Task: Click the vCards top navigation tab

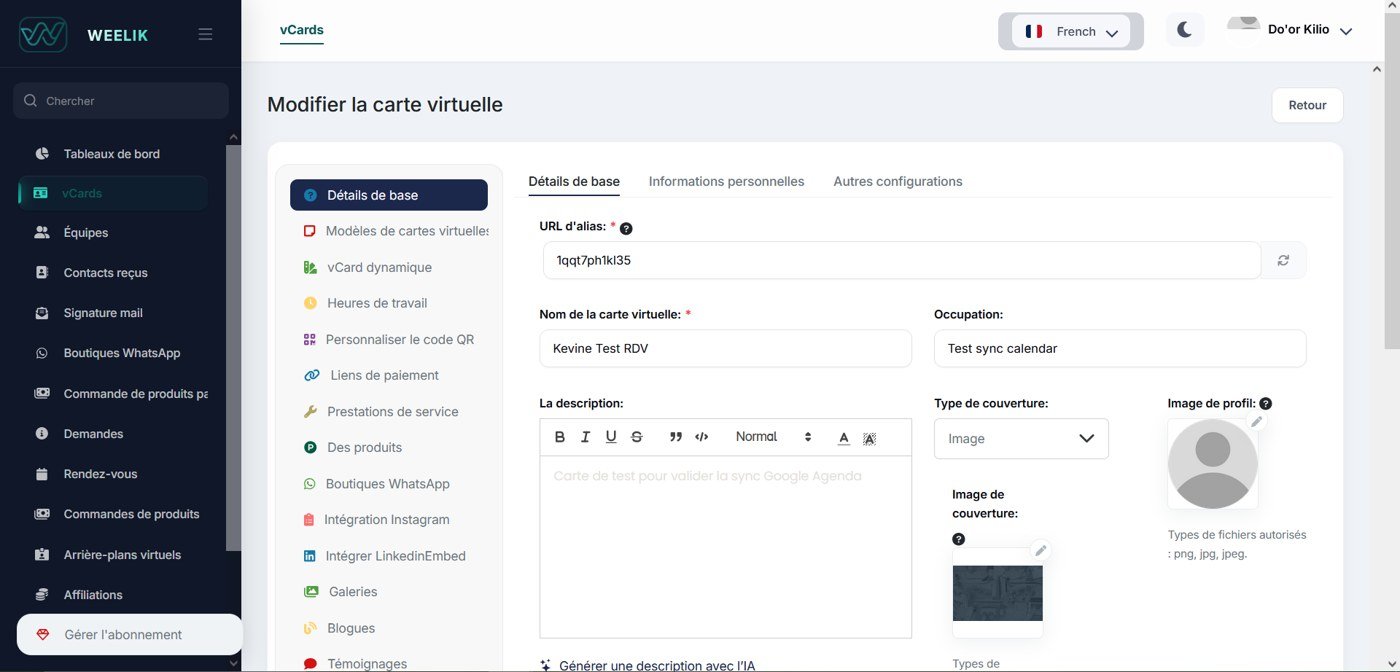Action: [302, 30]
